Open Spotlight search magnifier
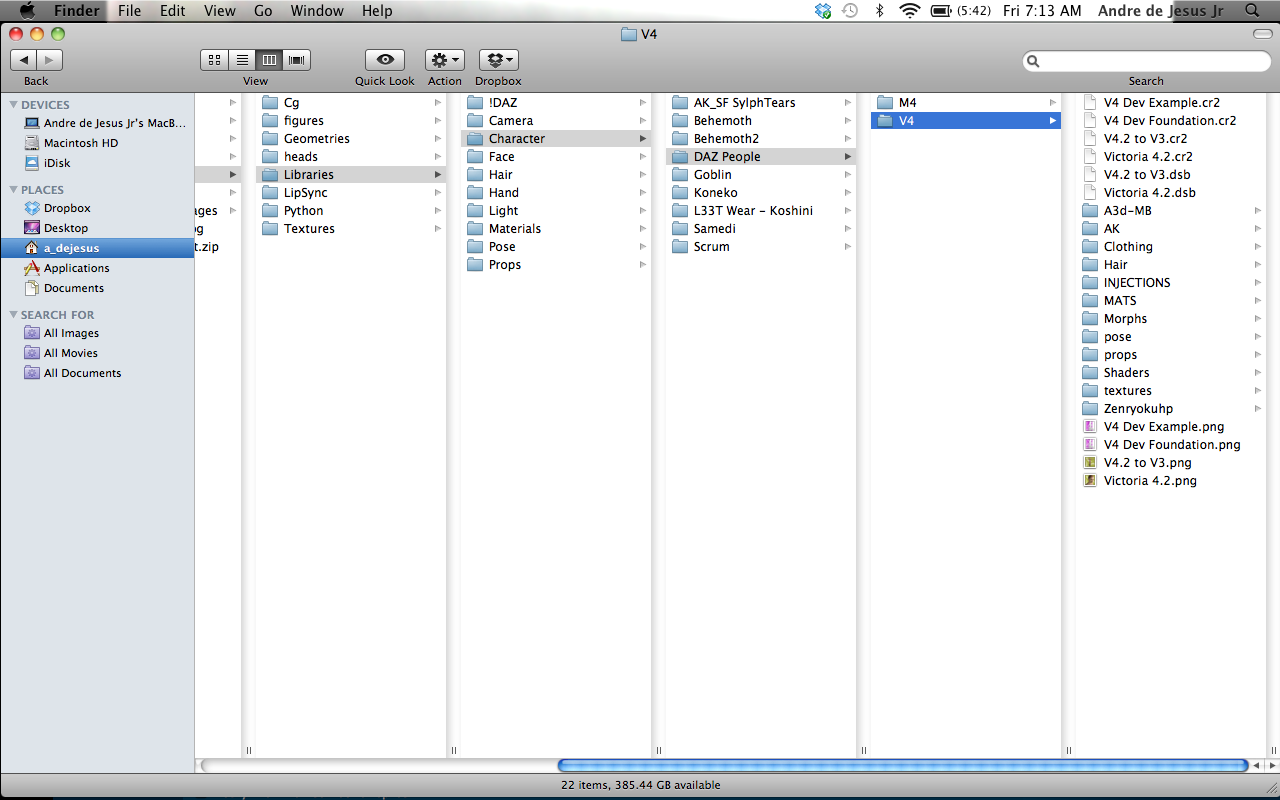Image resolution: width=1280 pixels, height=800 pixels. point(1252,11)
